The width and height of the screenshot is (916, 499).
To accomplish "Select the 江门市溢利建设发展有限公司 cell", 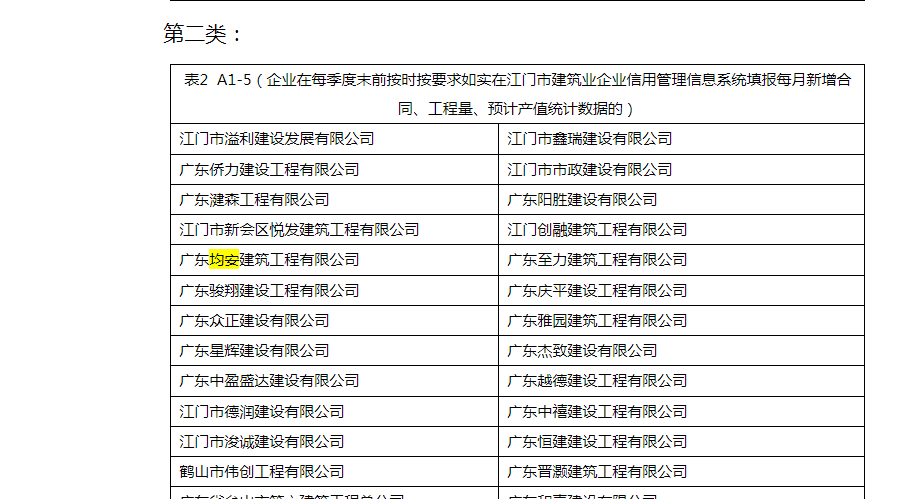I will click(277, 139).
